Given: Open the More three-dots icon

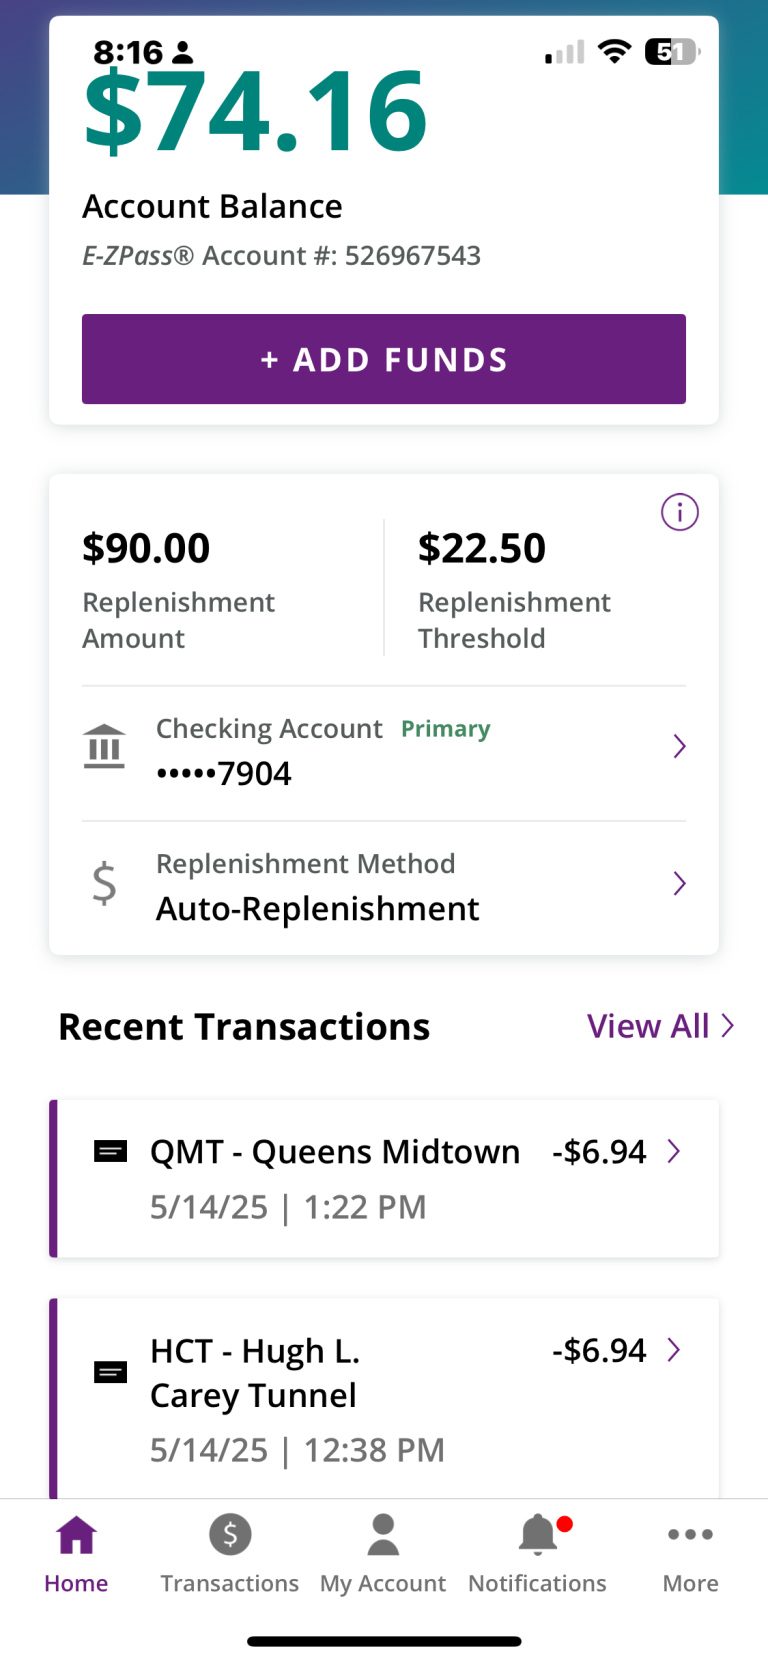Looking at the screenshot, I should tap(690, 1534).
